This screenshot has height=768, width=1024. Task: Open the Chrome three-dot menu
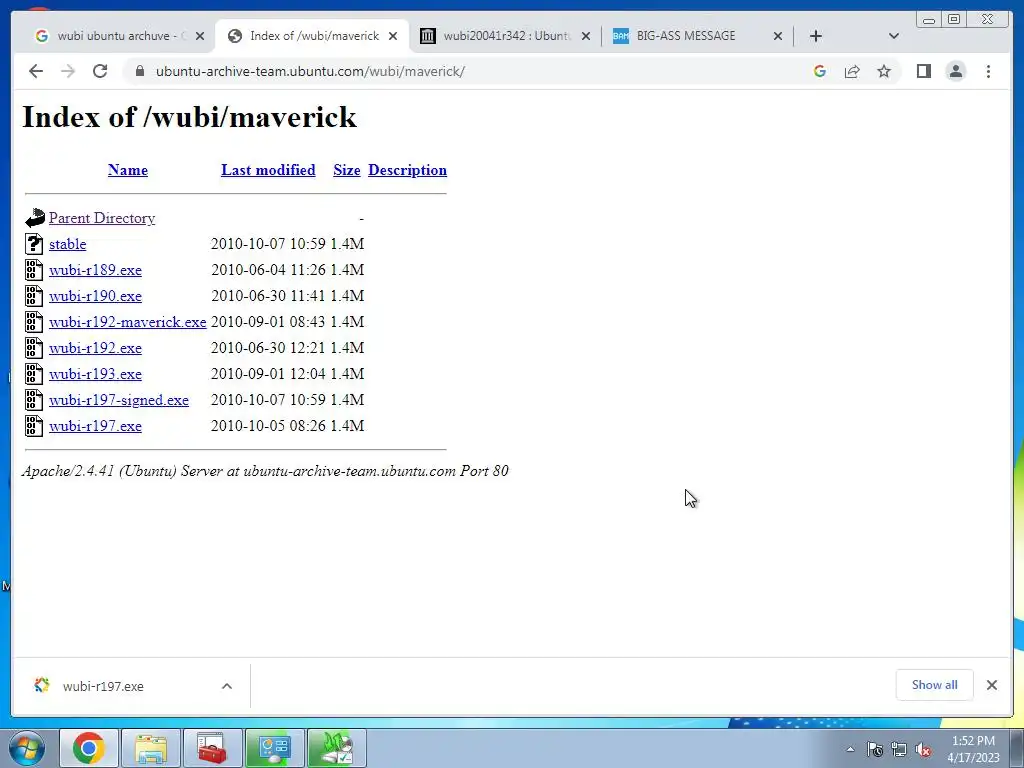pos(988,71)
